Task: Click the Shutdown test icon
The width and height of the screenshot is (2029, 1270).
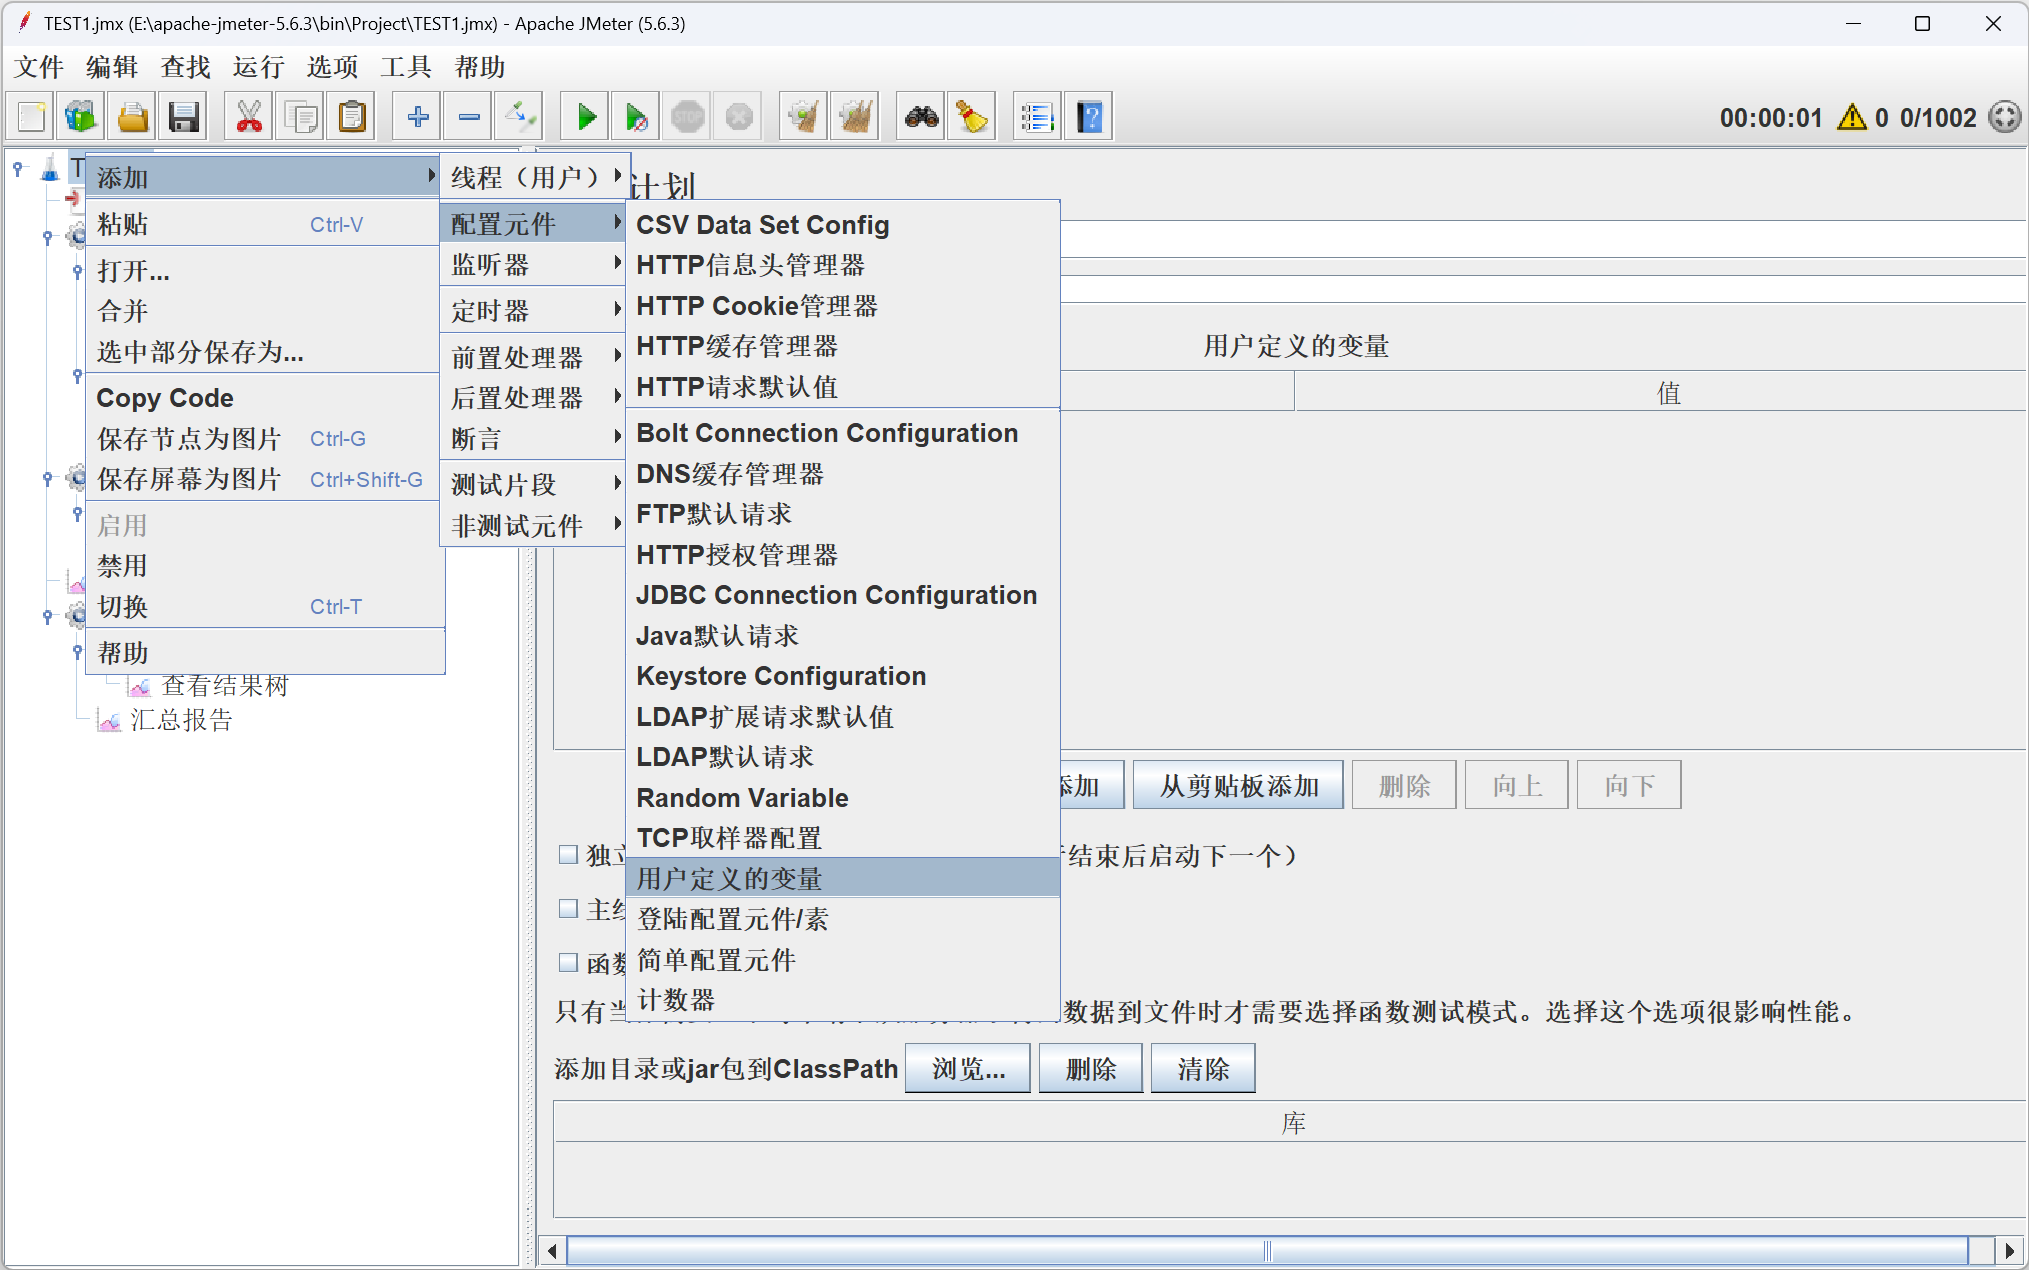Action: point(739,117)
